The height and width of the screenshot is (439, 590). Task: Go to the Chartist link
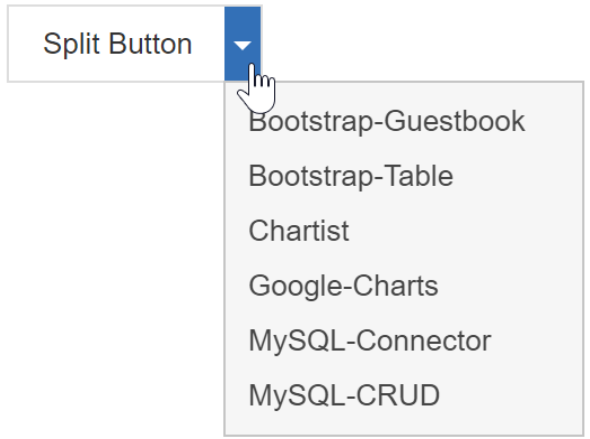(x=299, y=231)
